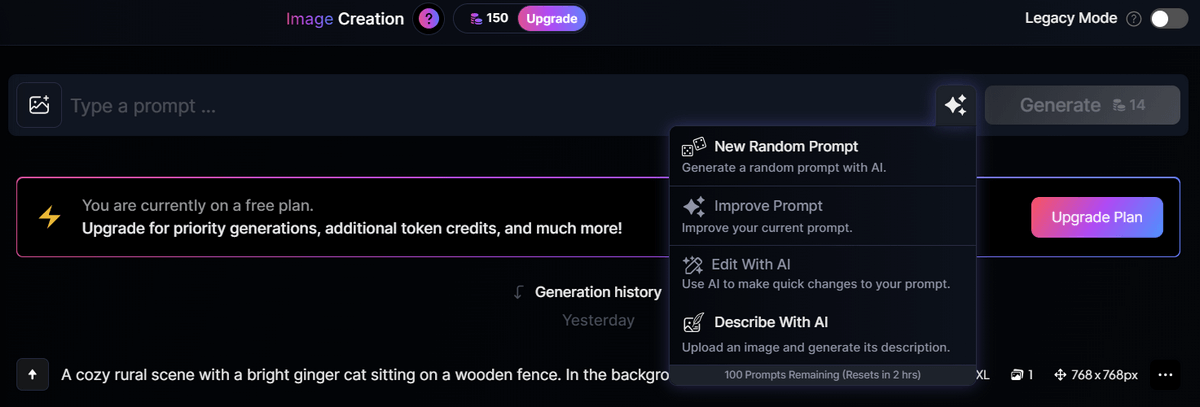The height and width of the screenshot is (407, 1200).
Task: Toggle the Legacy Mode switch
Action: pyautogui.click(x=1169, y=19)
